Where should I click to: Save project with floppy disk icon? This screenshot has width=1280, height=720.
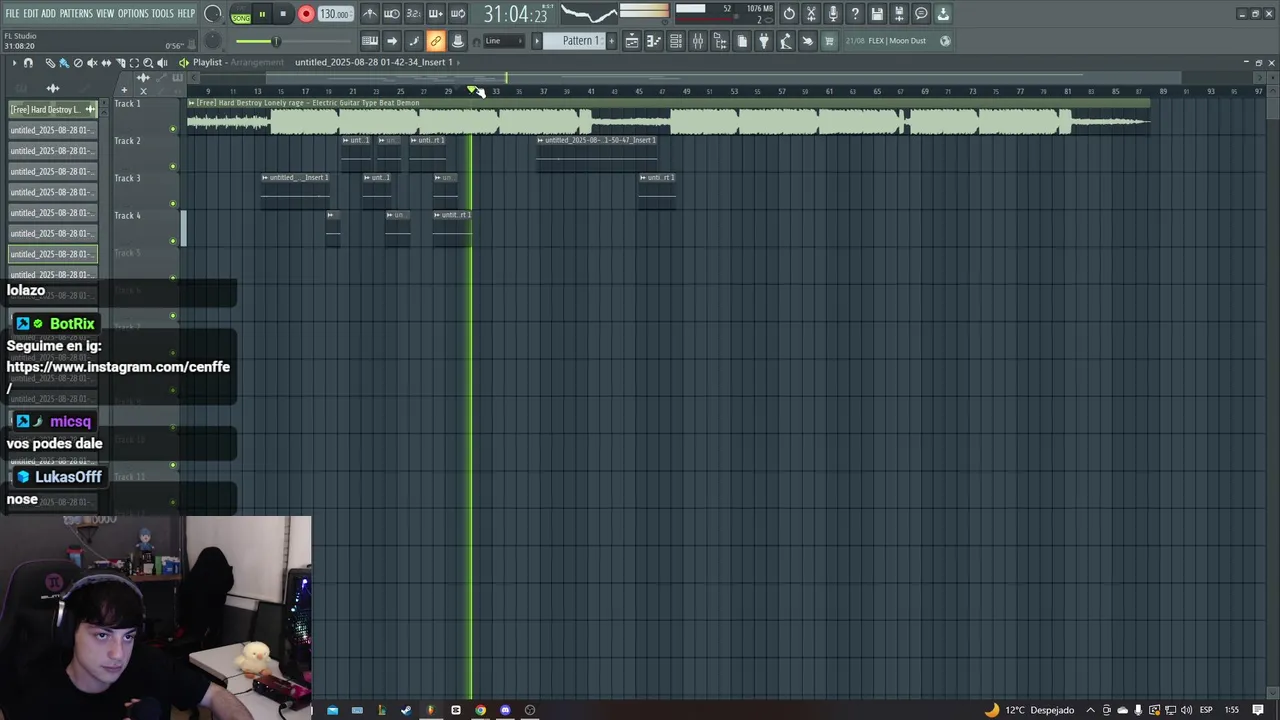pos(877,14)
